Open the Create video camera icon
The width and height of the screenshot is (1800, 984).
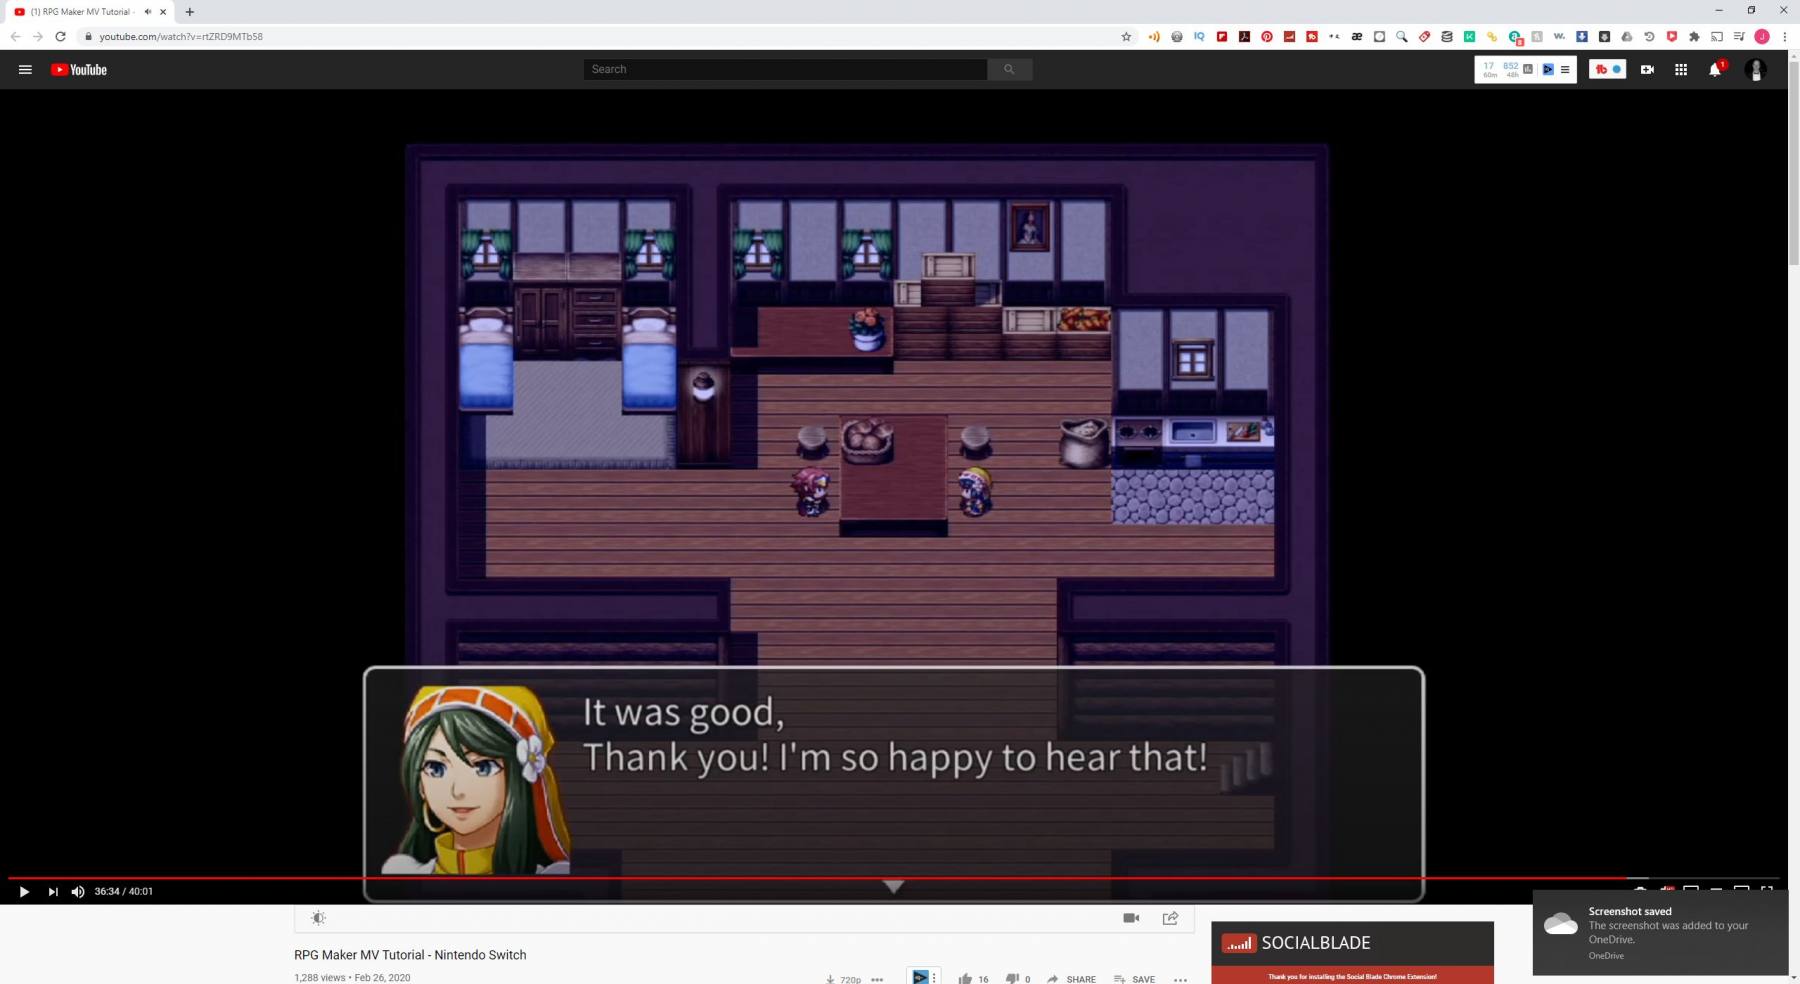(x=1647, y=70)
